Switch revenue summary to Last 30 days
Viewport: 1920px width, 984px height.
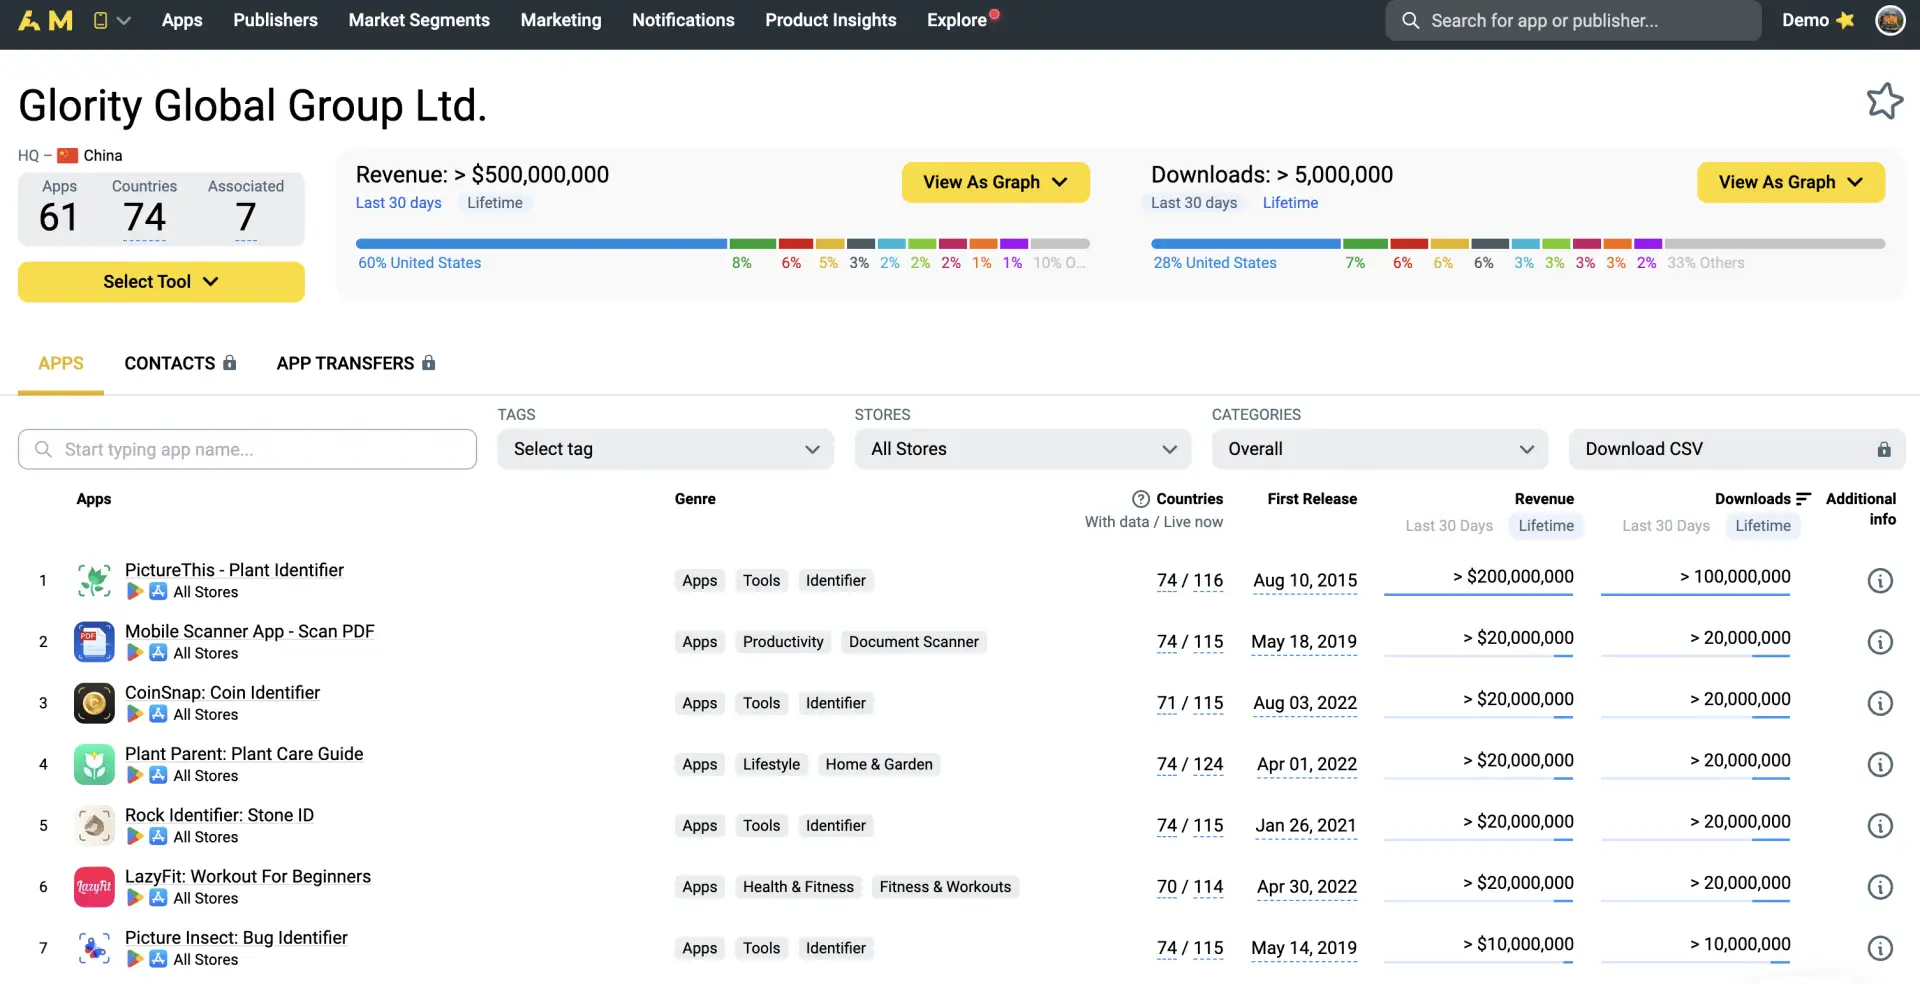398,203
